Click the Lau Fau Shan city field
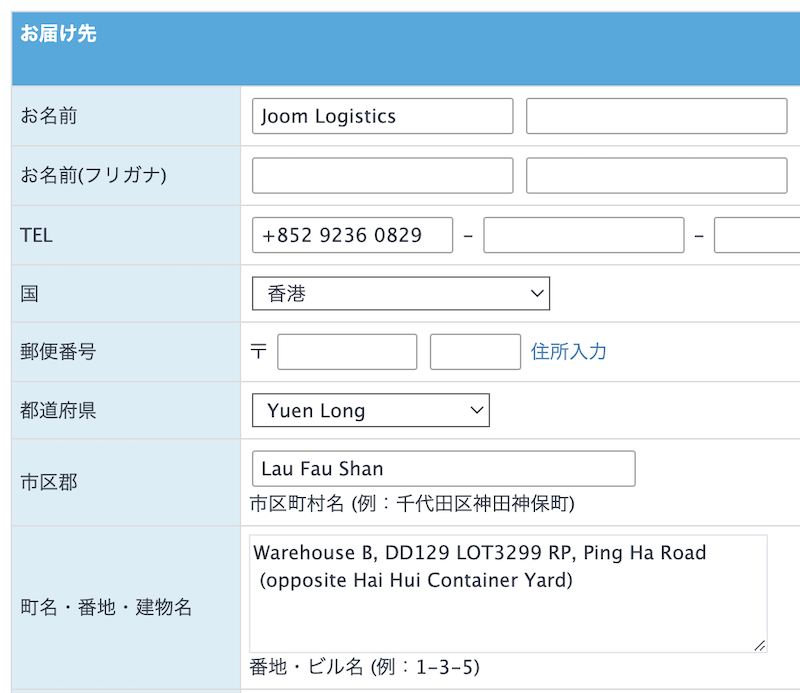 pyautogui.click(x=444, y=468)
